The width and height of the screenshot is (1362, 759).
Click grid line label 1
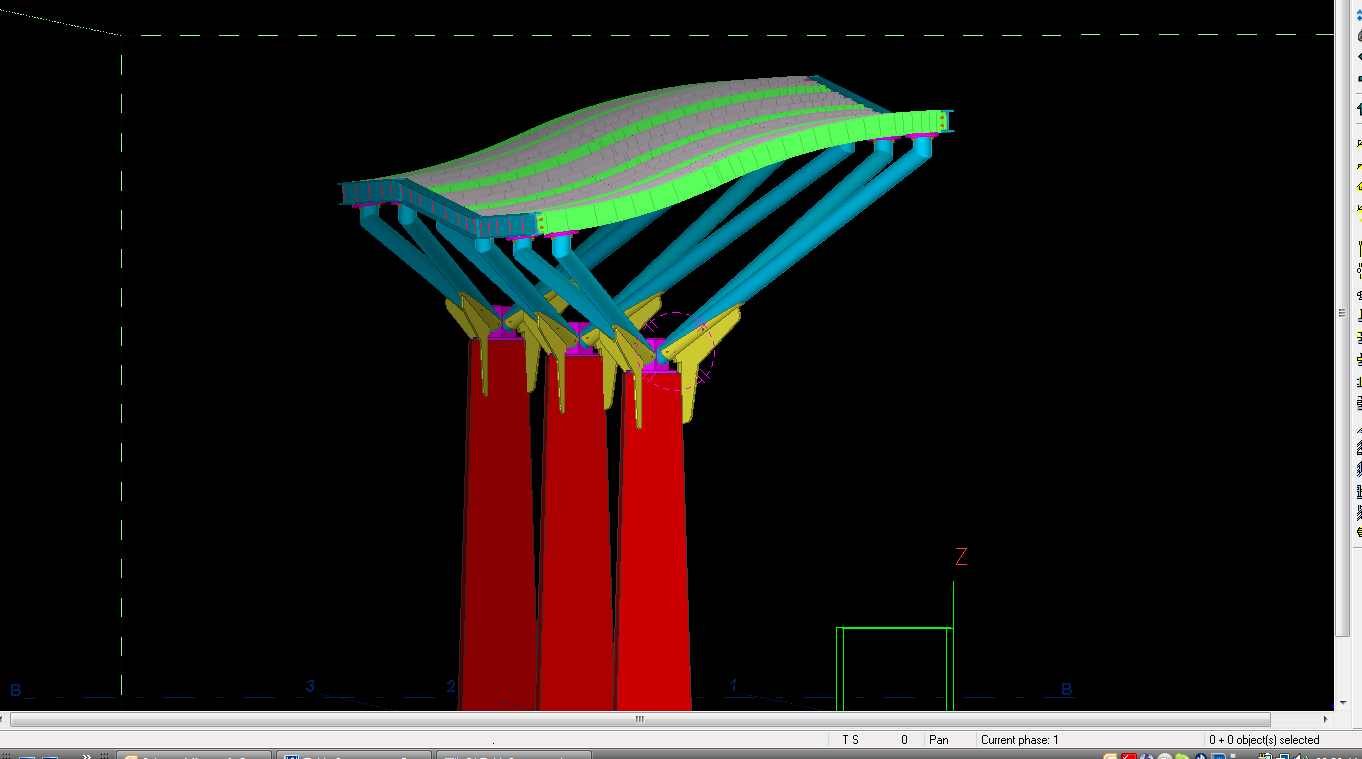click(733, 686)
